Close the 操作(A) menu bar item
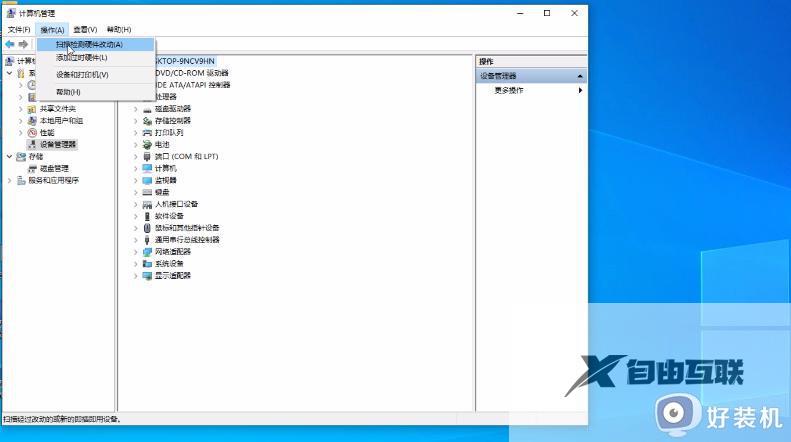 point(52,30)
